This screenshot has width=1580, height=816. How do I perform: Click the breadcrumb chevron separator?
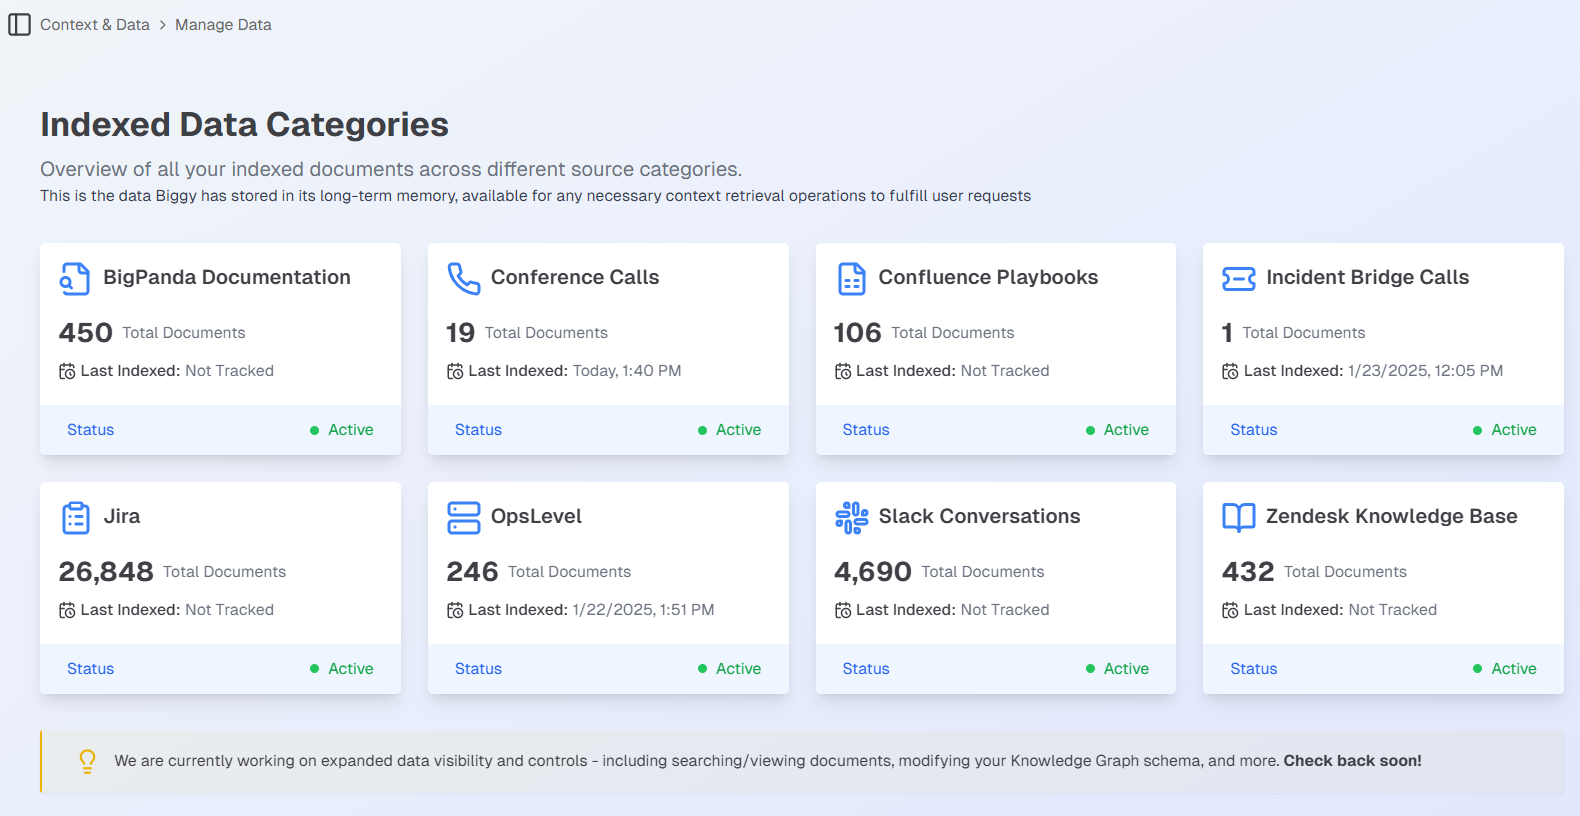pyautogui.click(x=162, y=25)
